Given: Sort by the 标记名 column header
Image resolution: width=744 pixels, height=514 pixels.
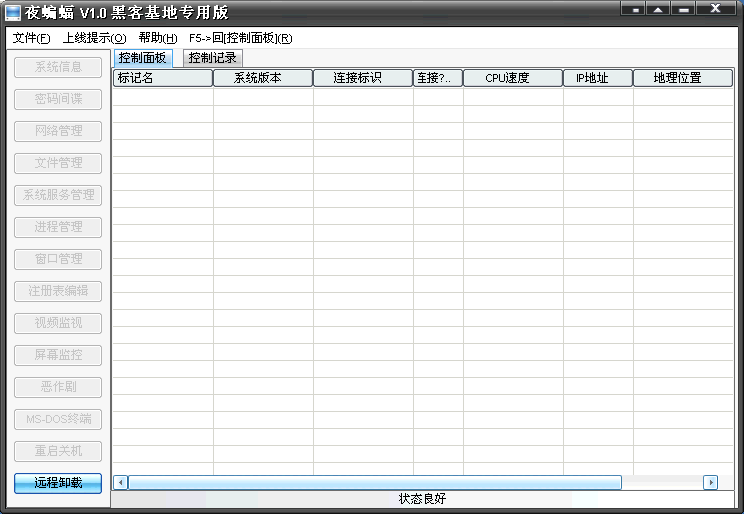Looking at the screenshot, I should 162,78.
